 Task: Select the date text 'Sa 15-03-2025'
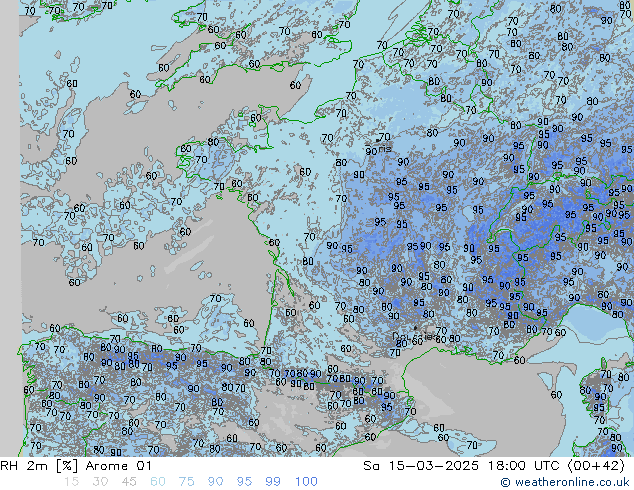421,466
